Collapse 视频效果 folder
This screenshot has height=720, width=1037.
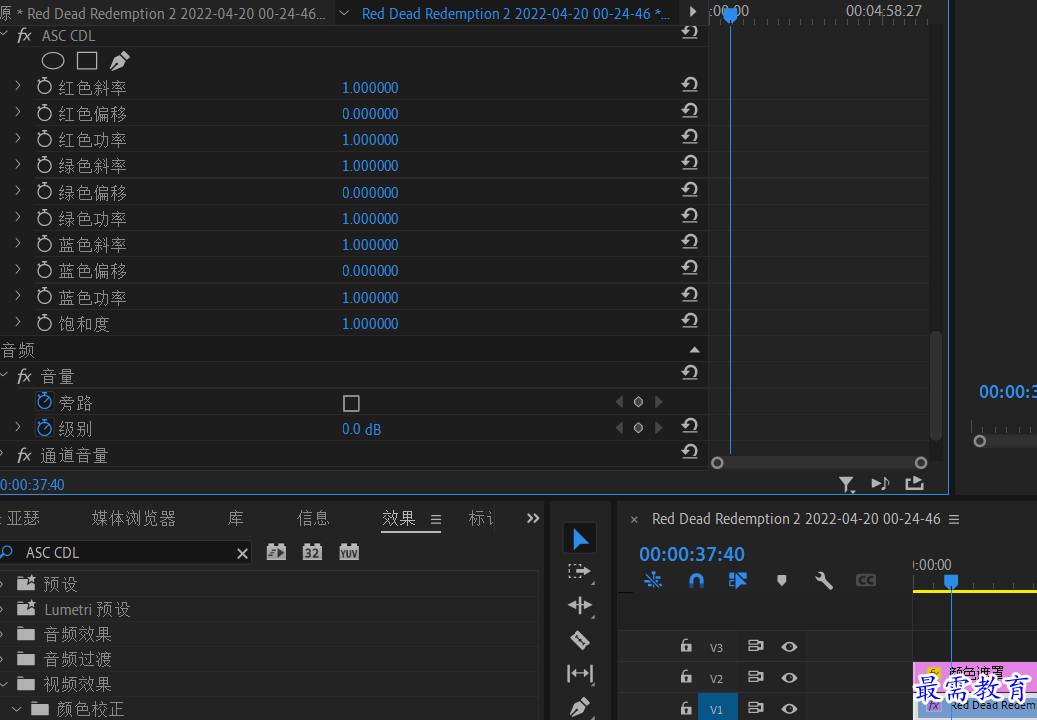[3, 684]
